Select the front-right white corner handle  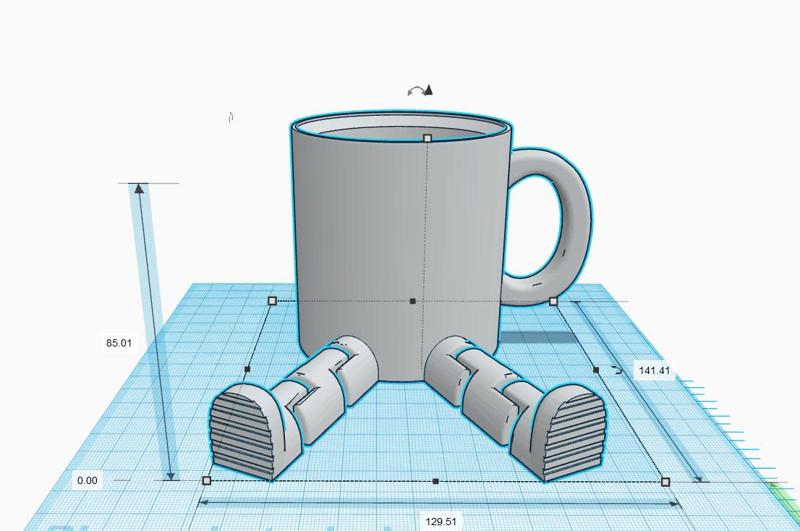665,482
